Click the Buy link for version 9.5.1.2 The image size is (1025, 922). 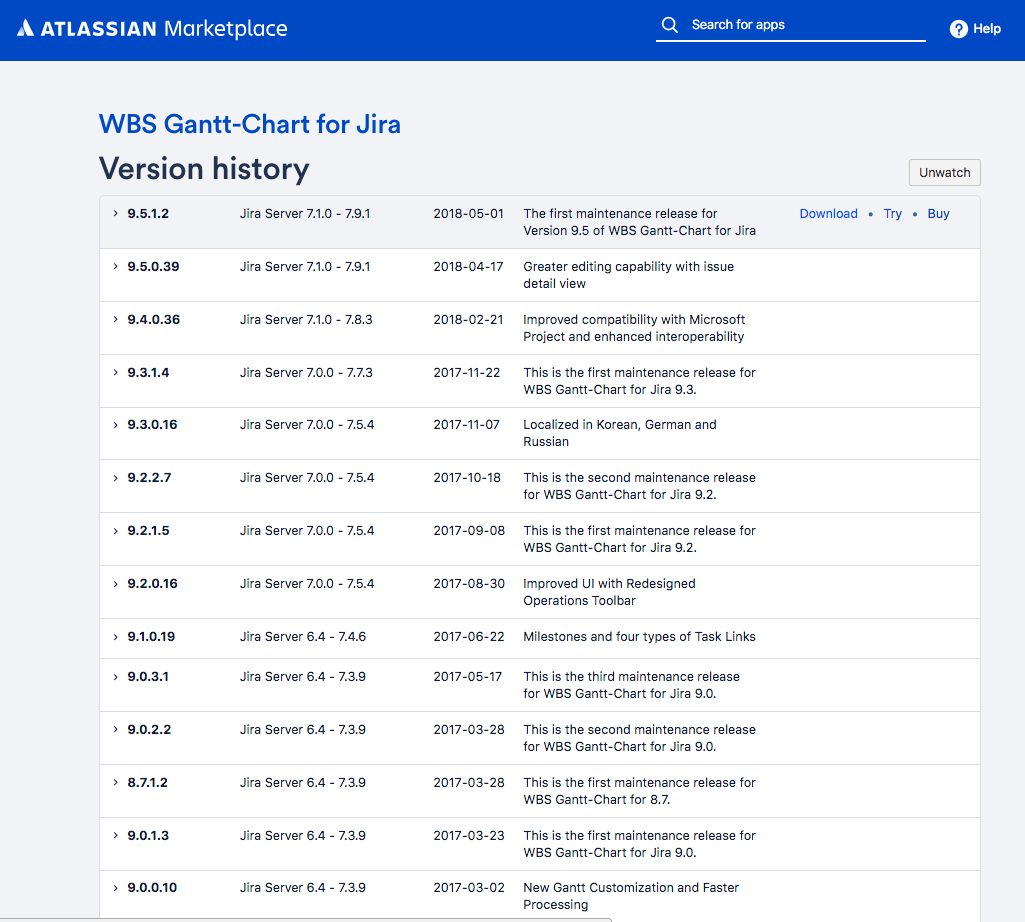coord(938,214)
